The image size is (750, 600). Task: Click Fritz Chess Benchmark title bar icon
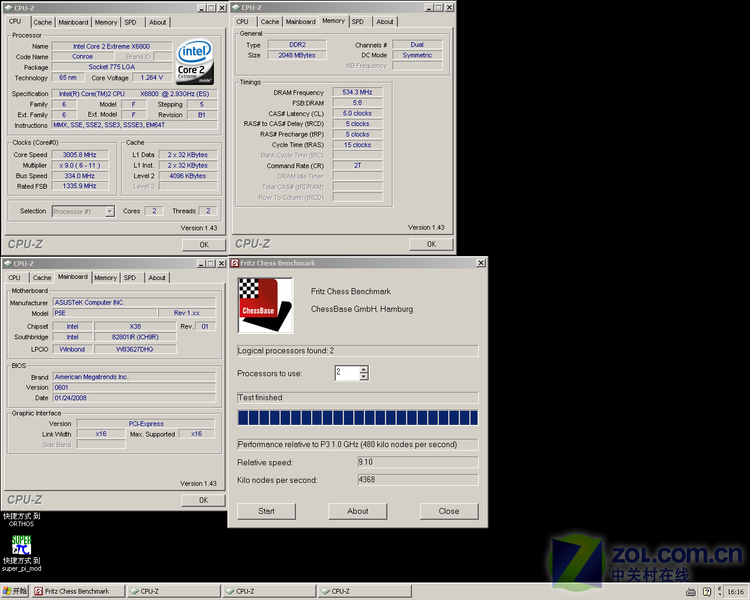click(235, 263)
